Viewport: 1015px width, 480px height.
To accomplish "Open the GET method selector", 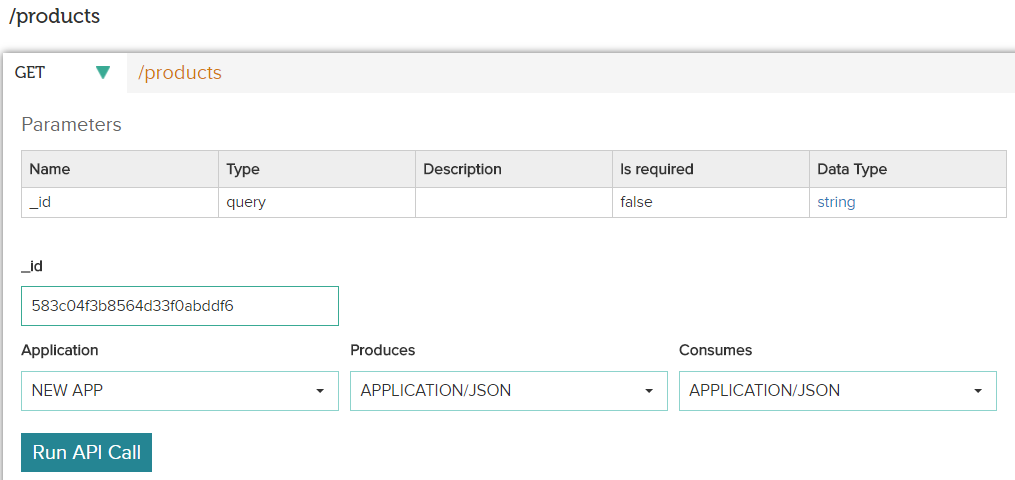I will coord(64,72).
